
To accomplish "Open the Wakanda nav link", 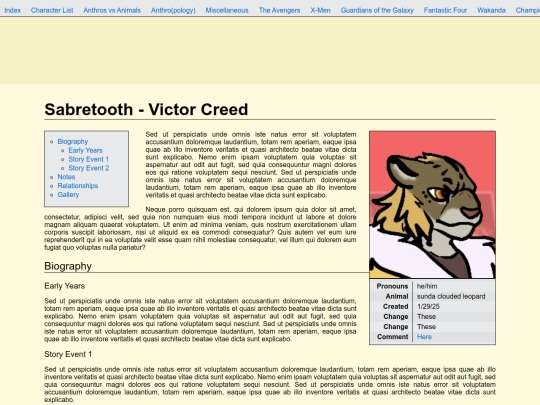I will (491, 10).
